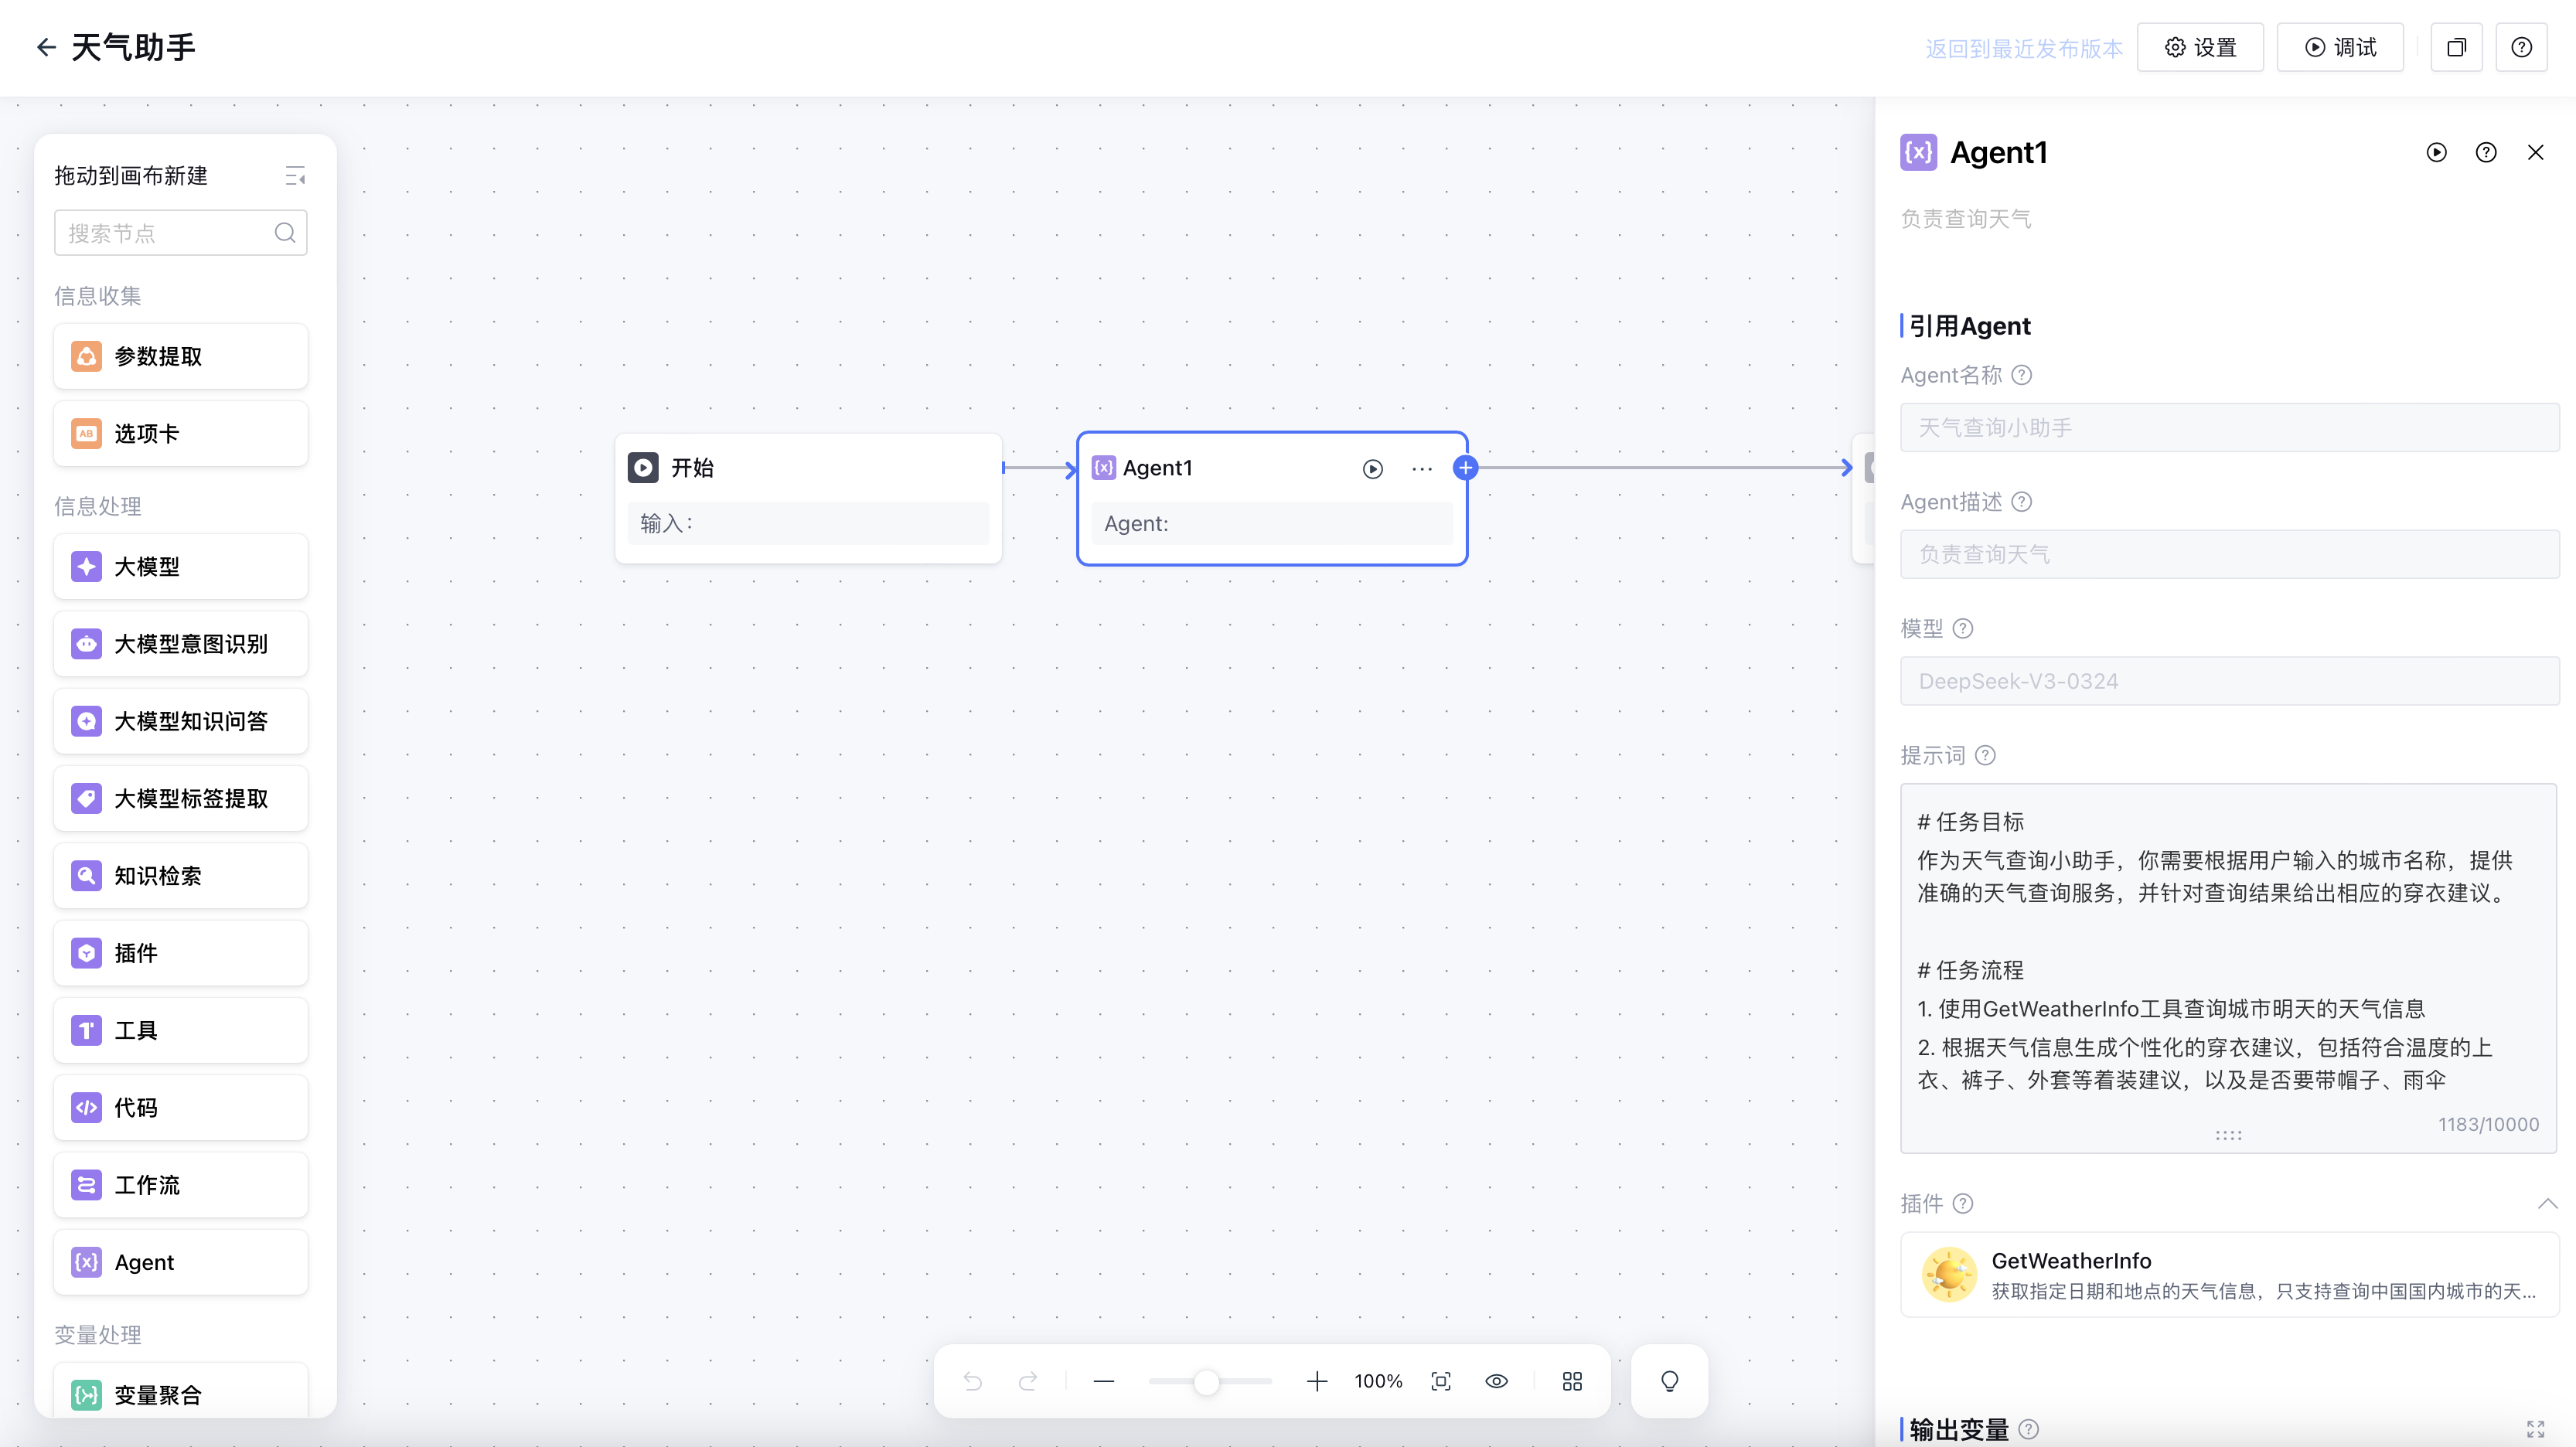Click the blue plus connector on Agent1
Image resolution: width=2576 pixels, height=1447 pixels.
click(1465, 468)
